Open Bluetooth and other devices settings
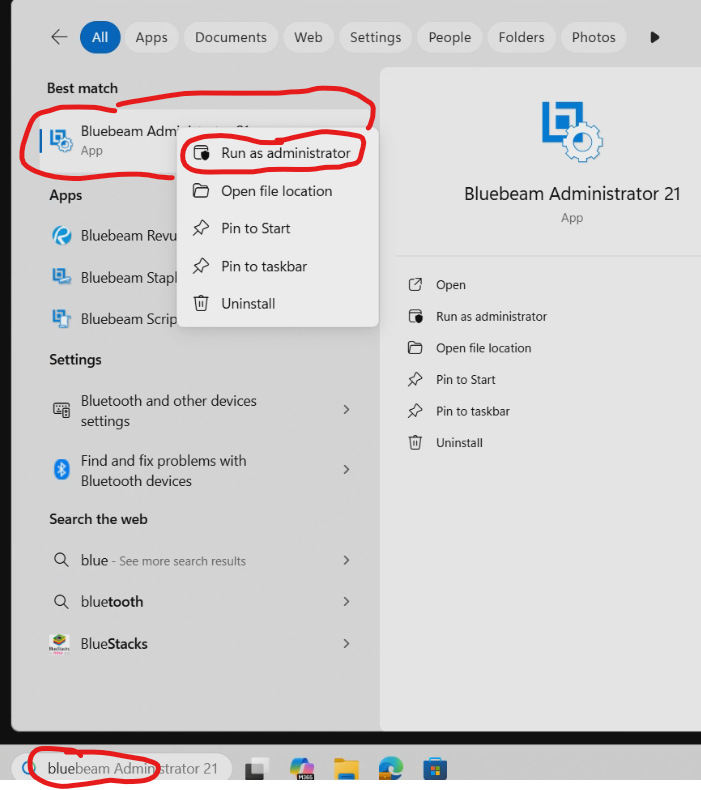This screenshot has height=790, width=701. tap(203, 411)
